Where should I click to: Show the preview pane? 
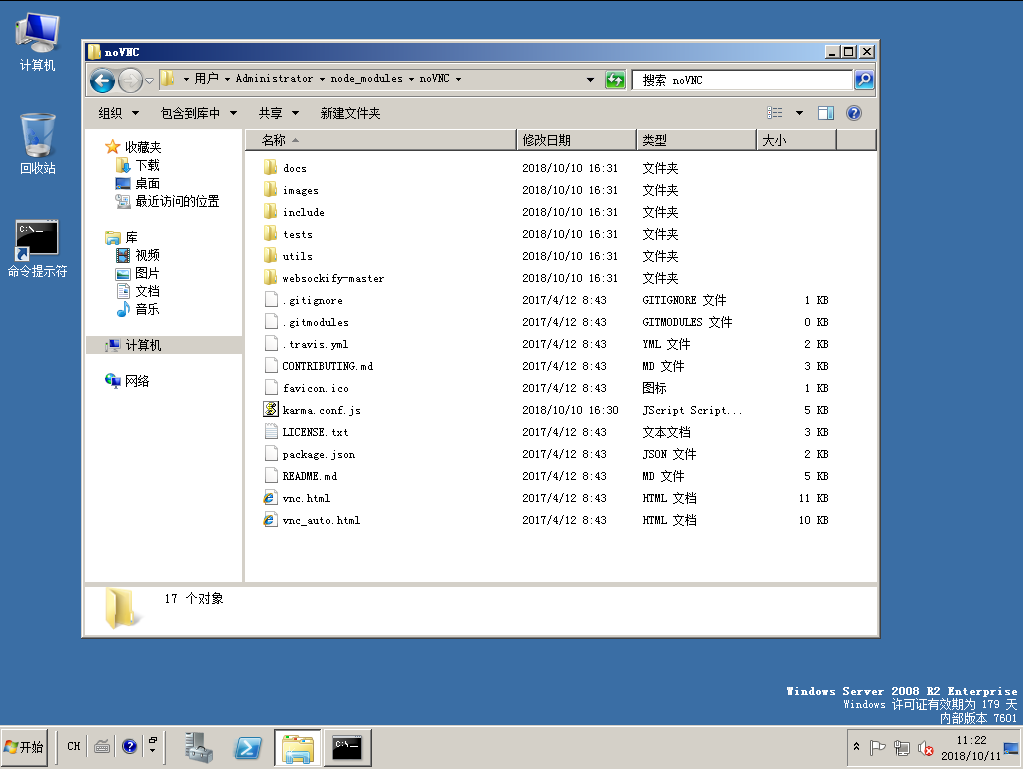coord(825,113)
